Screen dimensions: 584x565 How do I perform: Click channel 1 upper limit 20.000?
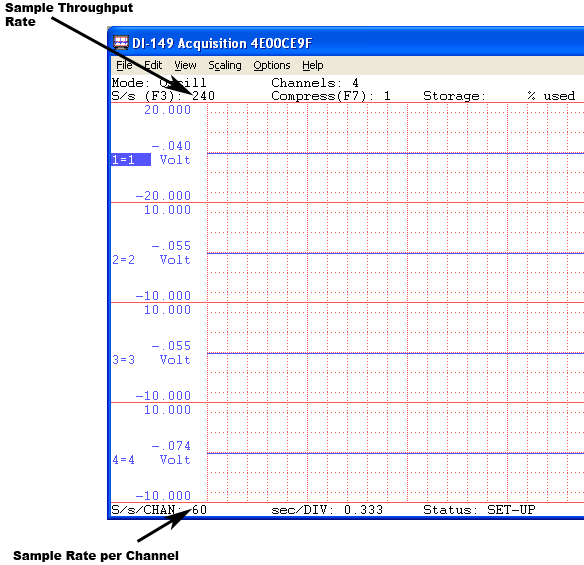click(168, 110)
